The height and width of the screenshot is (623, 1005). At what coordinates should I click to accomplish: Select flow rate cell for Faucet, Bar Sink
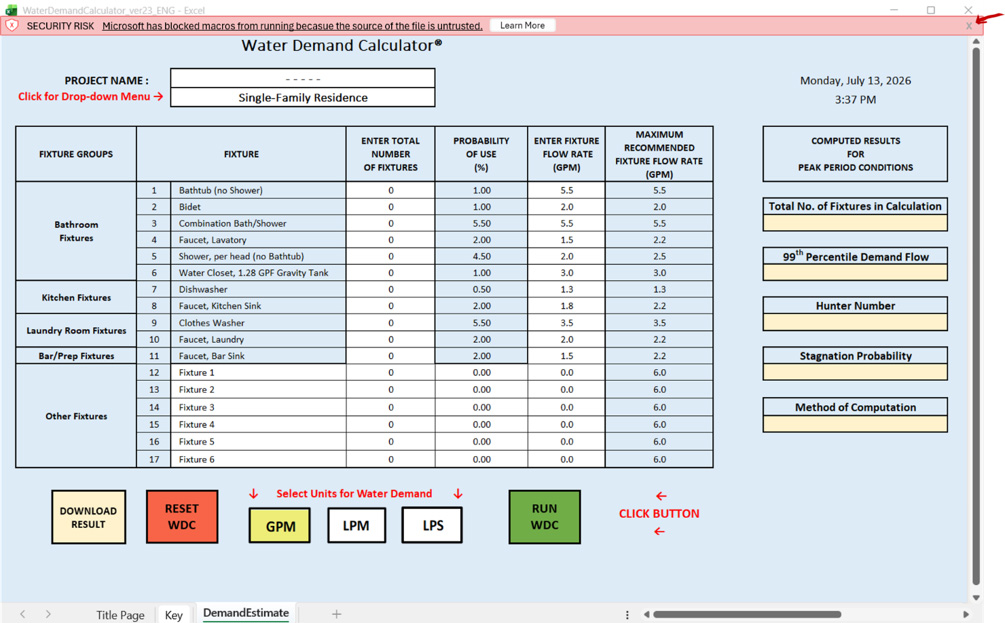567,356
